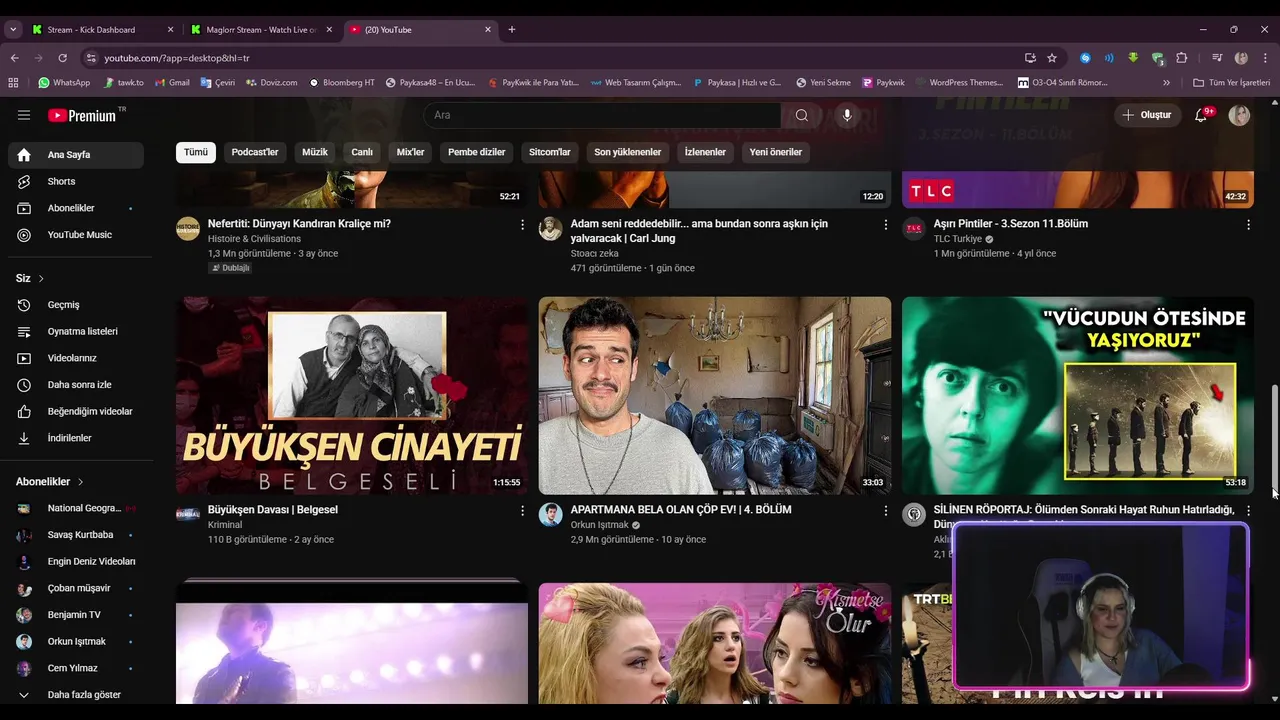Click the Oluştur create button
Screen dimensions: 1280x720
pos(1146,115)
